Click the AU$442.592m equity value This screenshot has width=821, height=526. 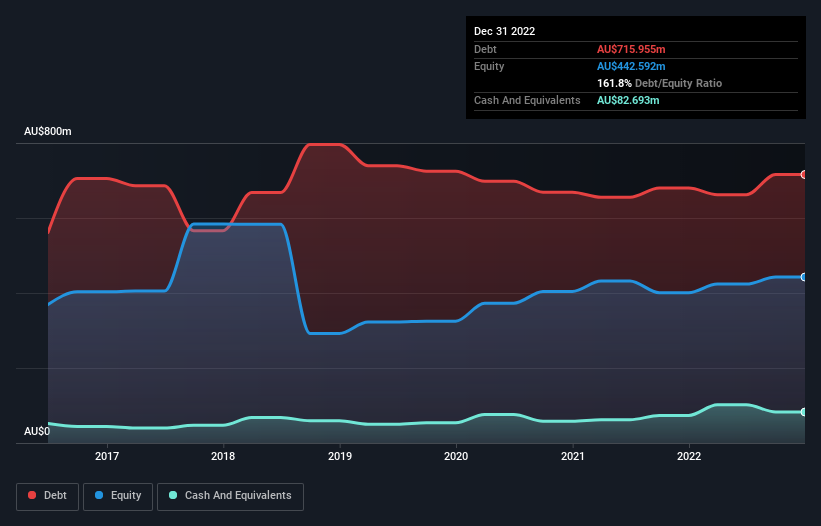(631, 66)
